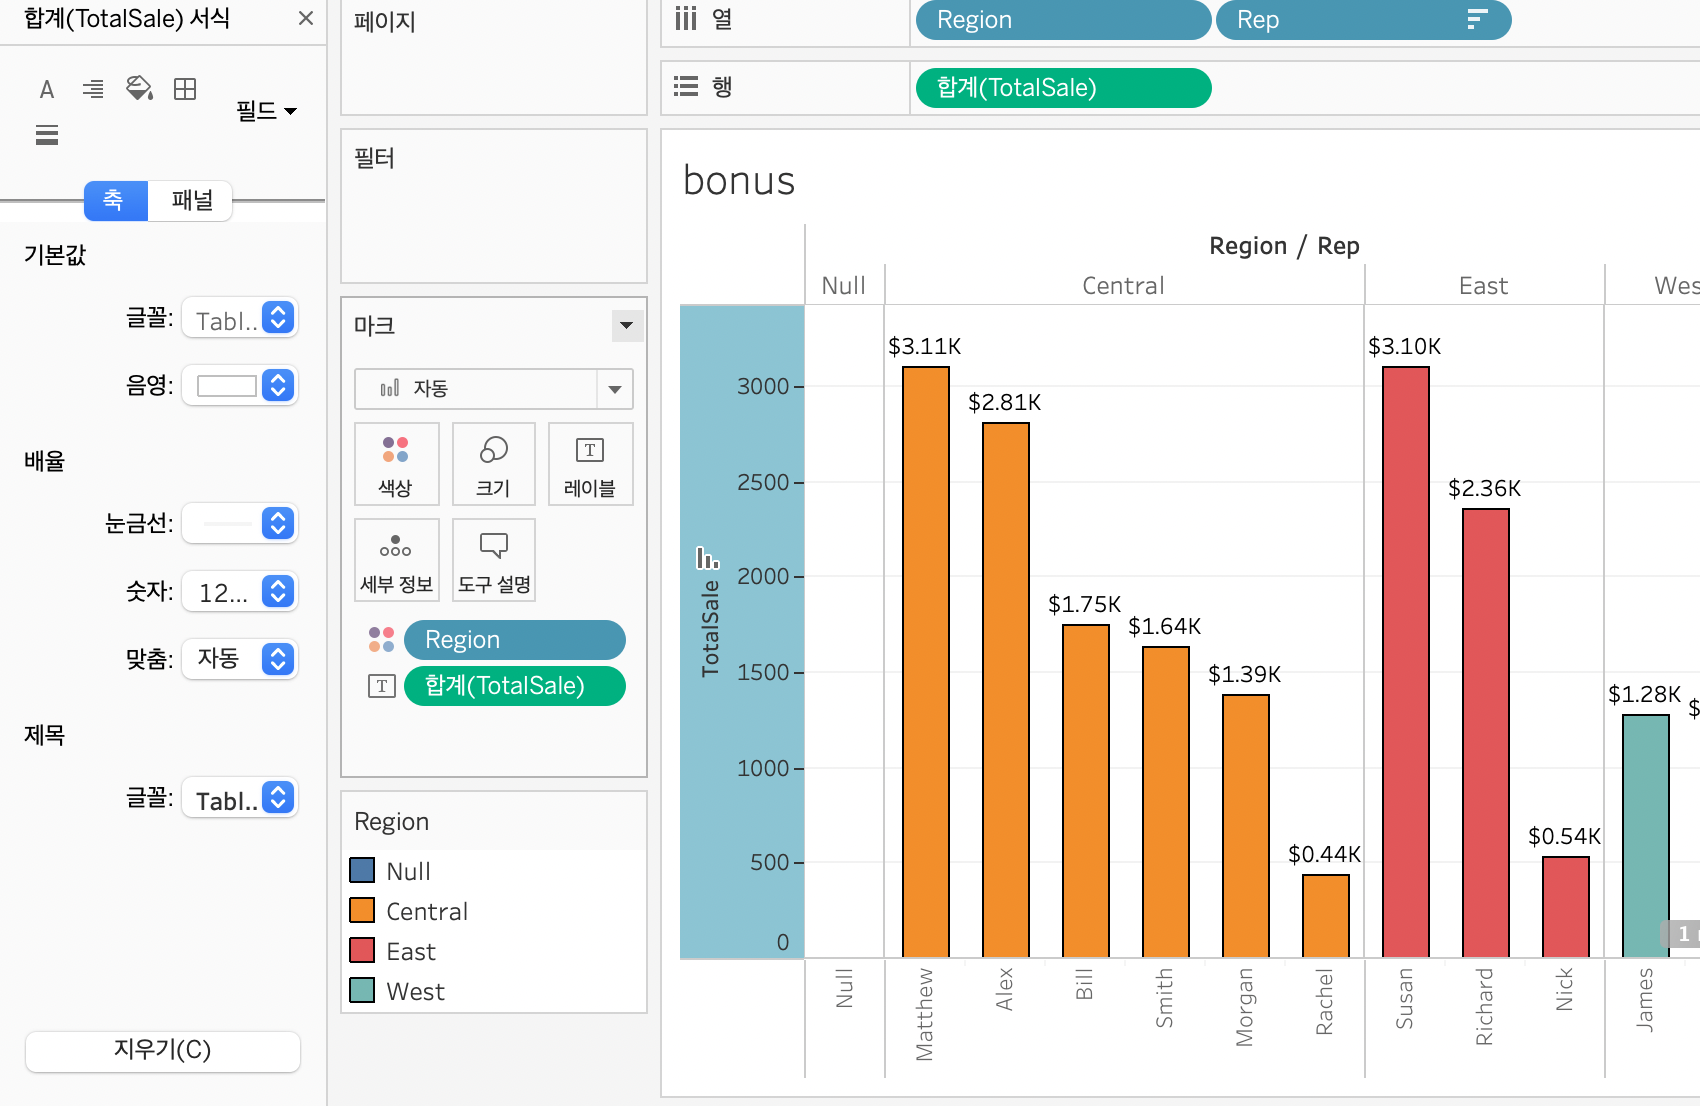The image size is (1700, 1106).
Task: Open the shading paint bucket icon
Action: 139,89
